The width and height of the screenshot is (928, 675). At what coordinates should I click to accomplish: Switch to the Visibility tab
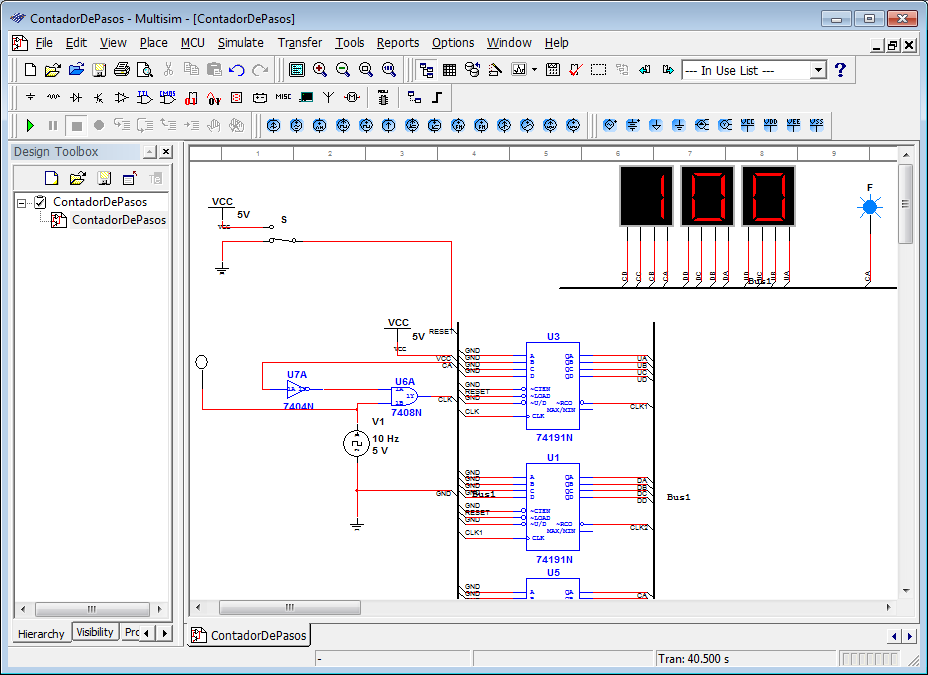pyautogui.click(x=95, y=632)
